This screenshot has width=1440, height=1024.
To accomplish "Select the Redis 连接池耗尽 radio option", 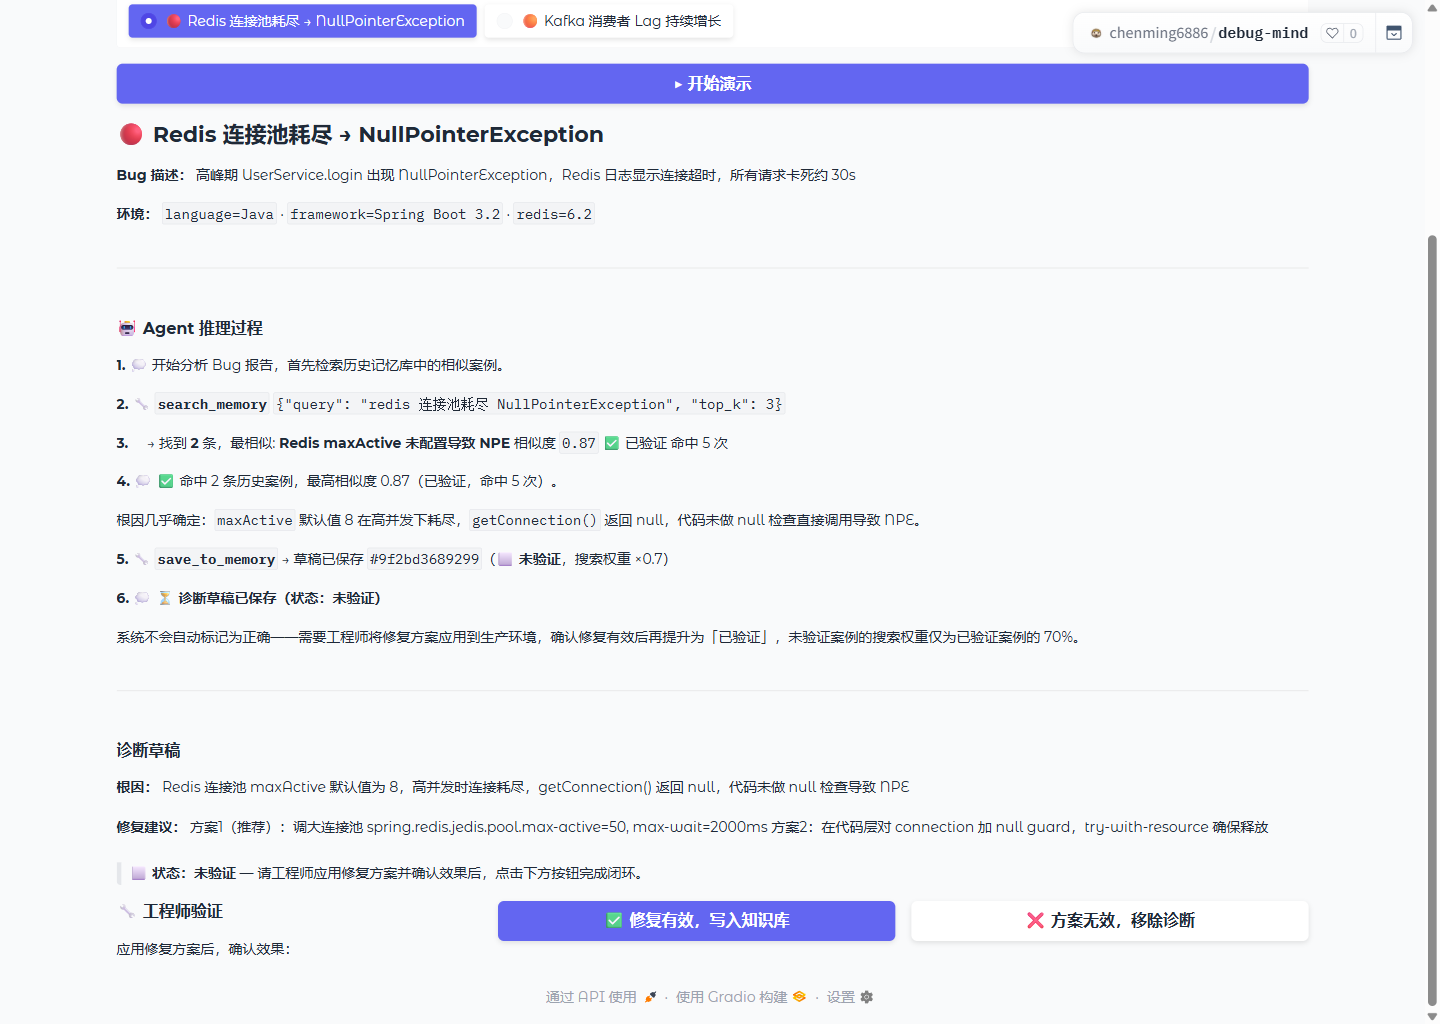I will 302,21.
